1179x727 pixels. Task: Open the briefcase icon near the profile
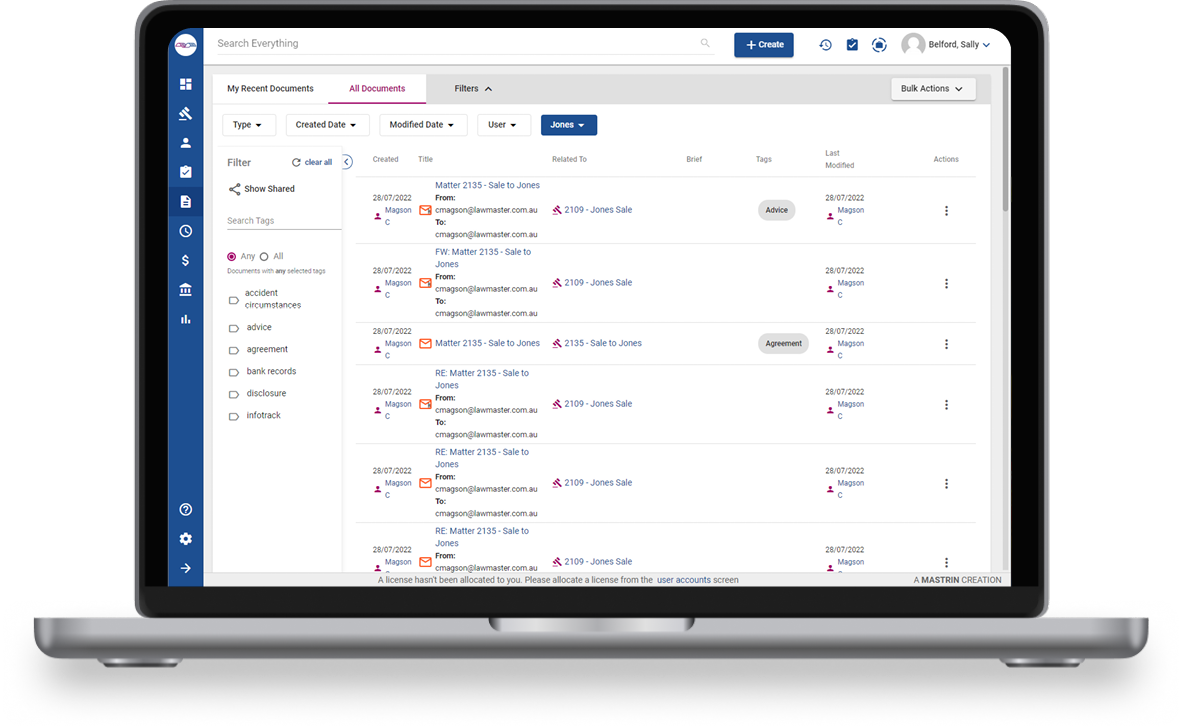pyautogui.click(x=879, y=44)
